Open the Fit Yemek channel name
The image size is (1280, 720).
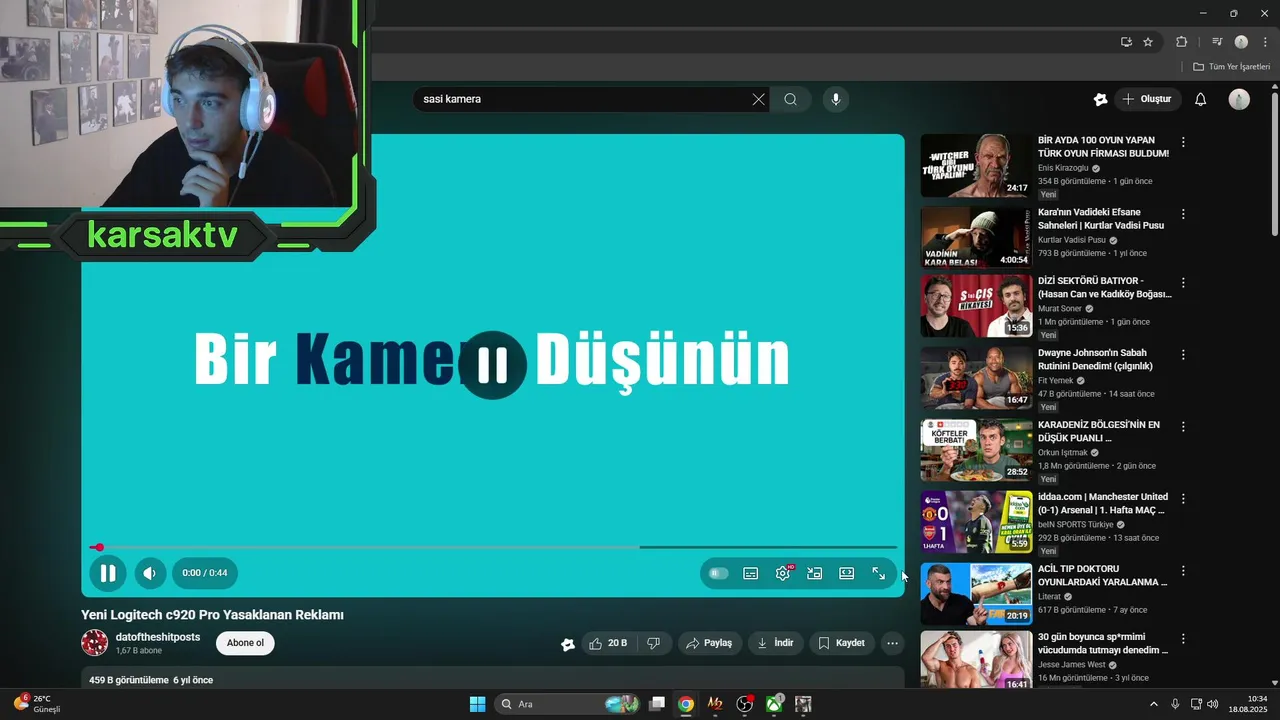tap(1055, 381)
